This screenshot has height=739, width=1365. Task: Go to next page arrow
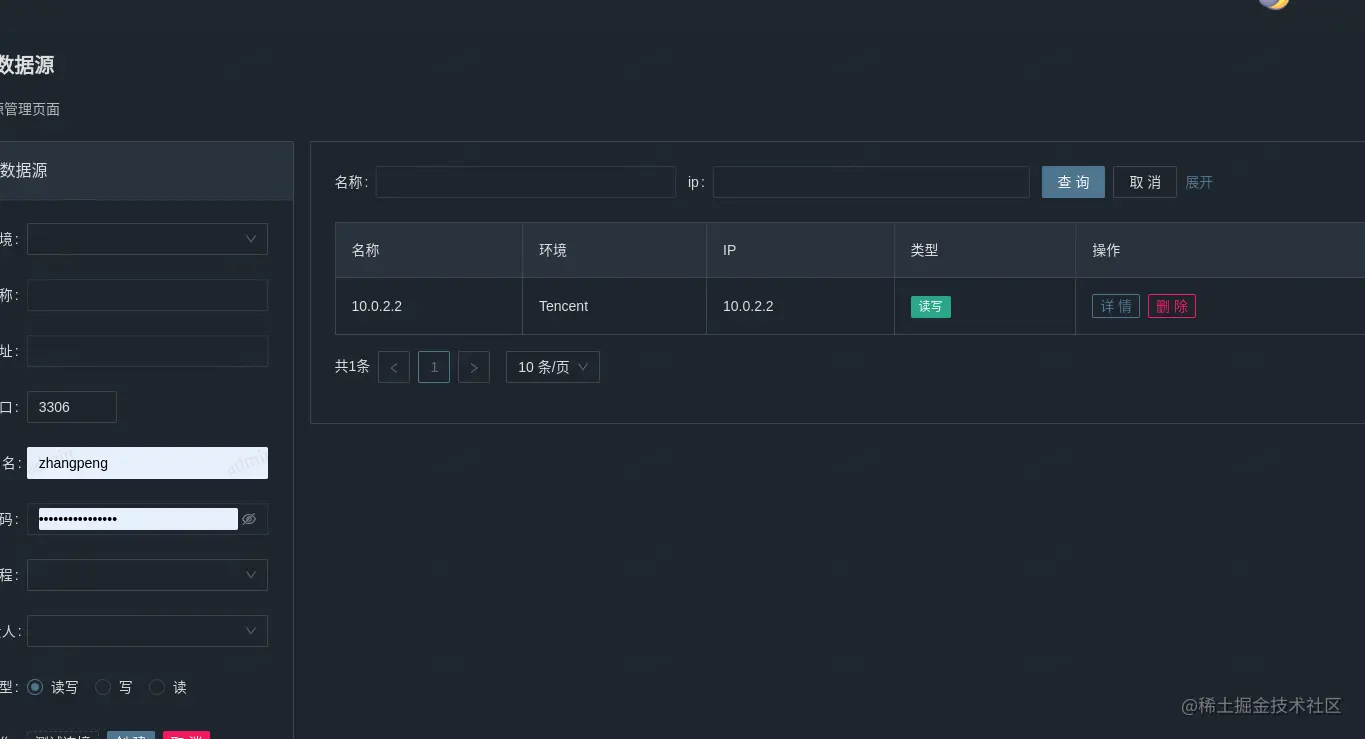tap(474, 367)
